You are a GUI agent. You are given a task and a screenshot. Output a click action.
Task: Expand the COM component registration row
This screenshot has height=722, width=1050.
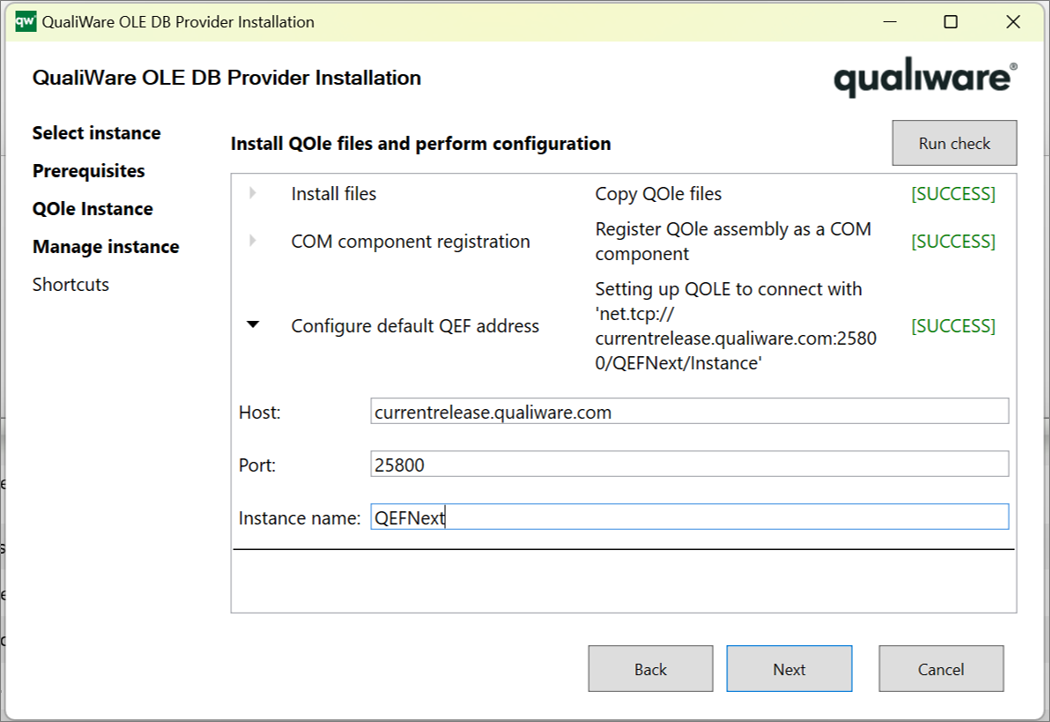click(252, 241)
